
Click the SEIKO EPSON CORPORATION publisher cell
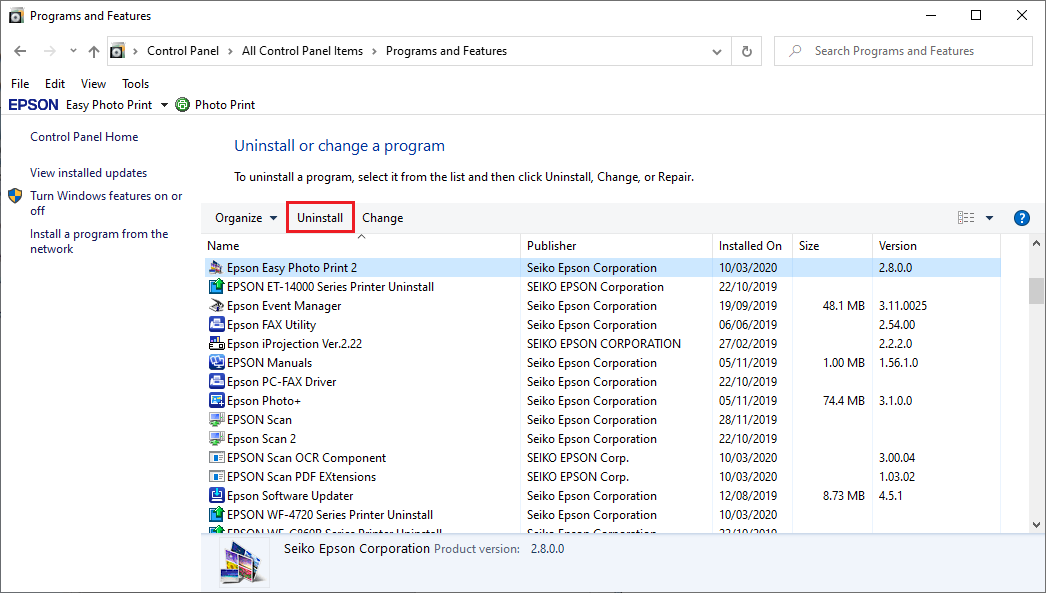click(604, 344)
